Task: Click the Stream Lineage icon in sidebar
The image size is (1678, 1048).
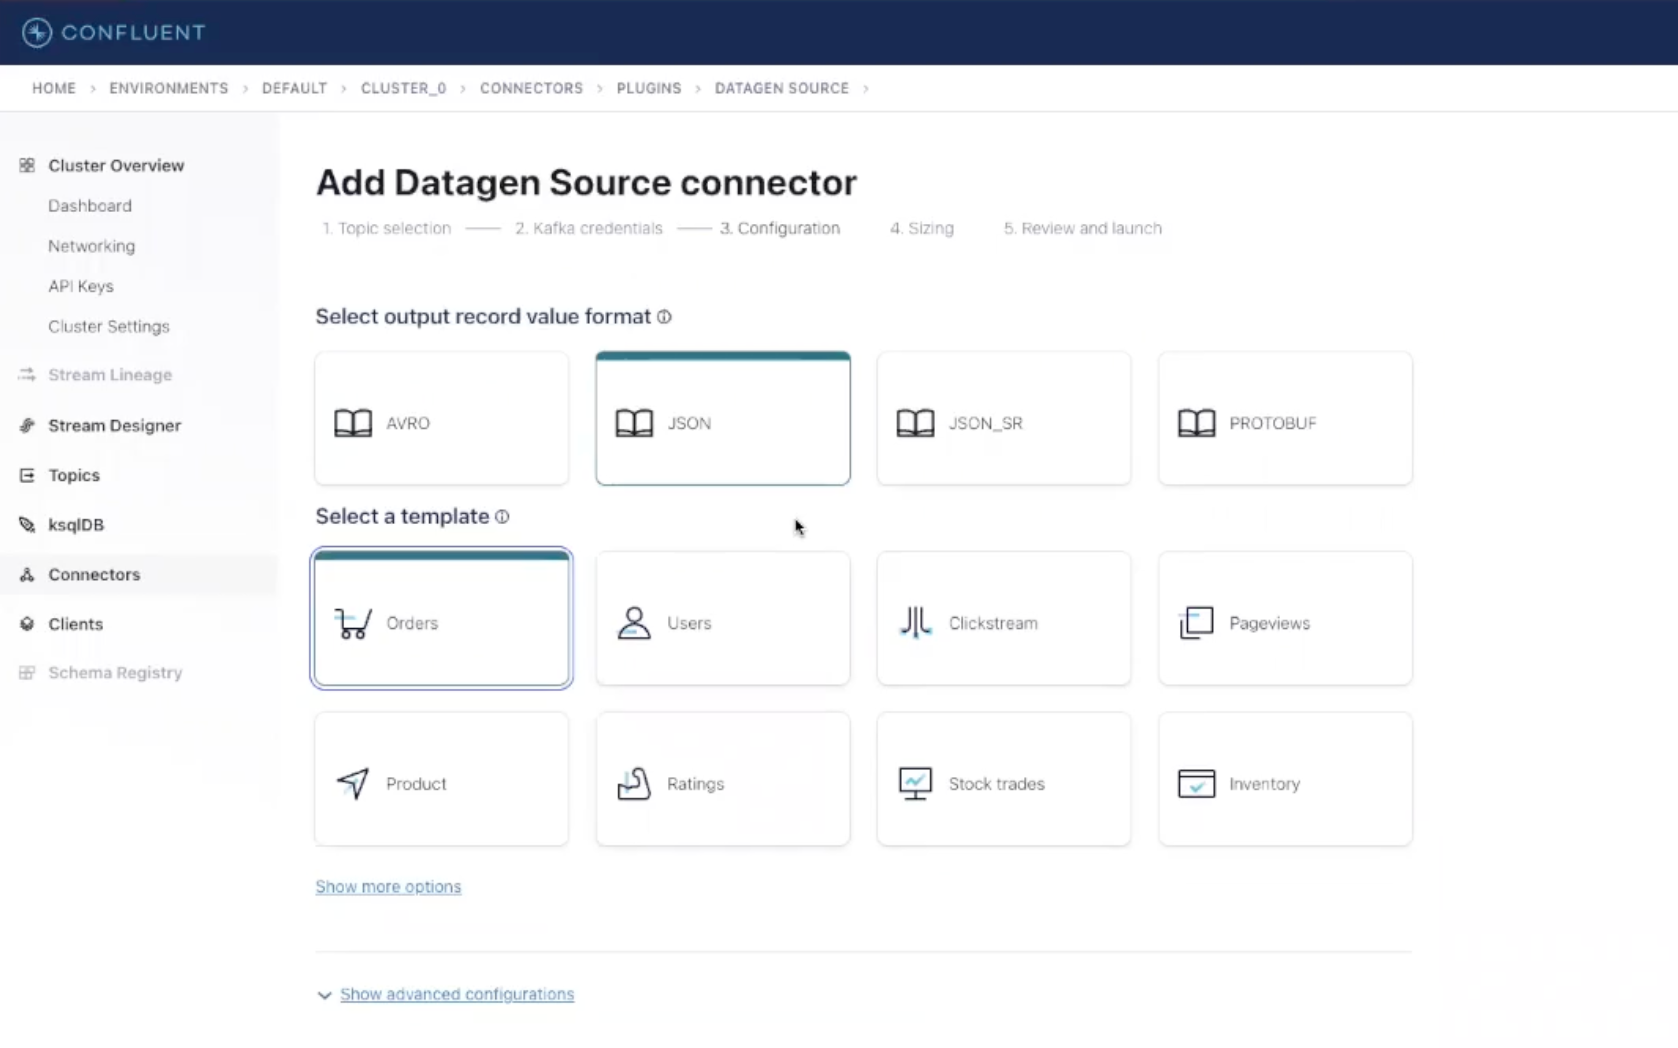Action: click(x=27, y=374)
